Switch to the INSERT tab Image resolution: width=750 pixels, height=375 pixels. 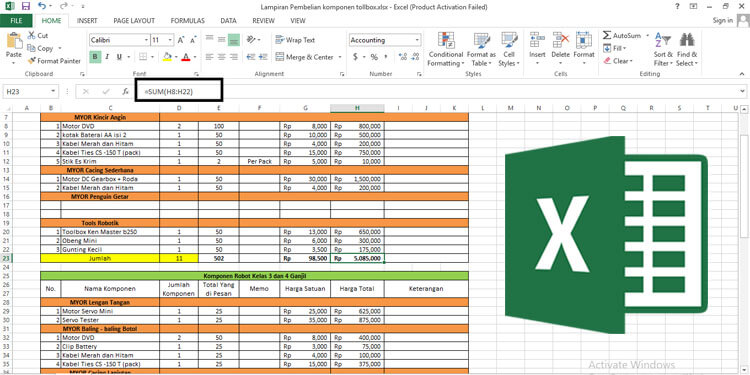click(x=87, y=21)
